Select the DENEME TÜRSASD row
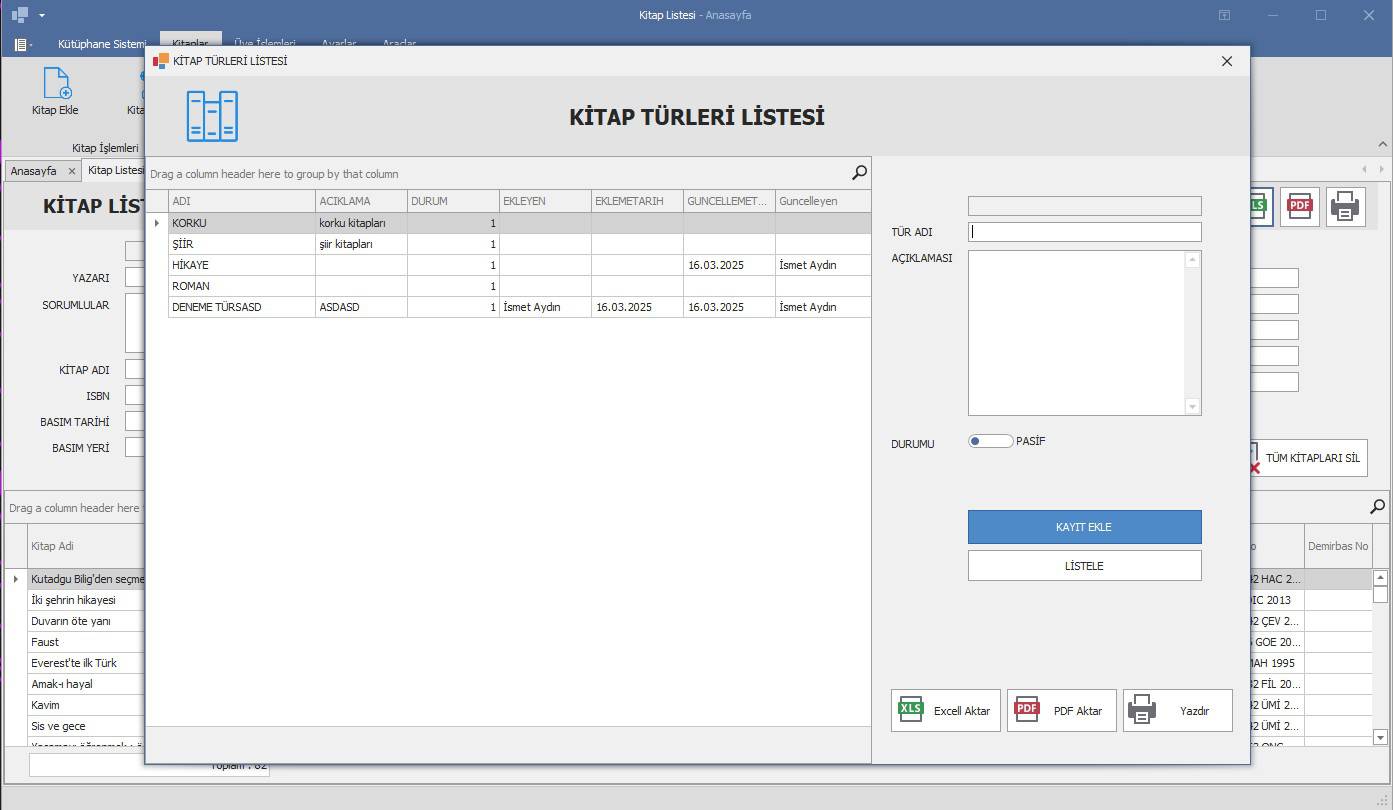The height and width of the screenshot is (810, 1393). [x=242, y=307]
